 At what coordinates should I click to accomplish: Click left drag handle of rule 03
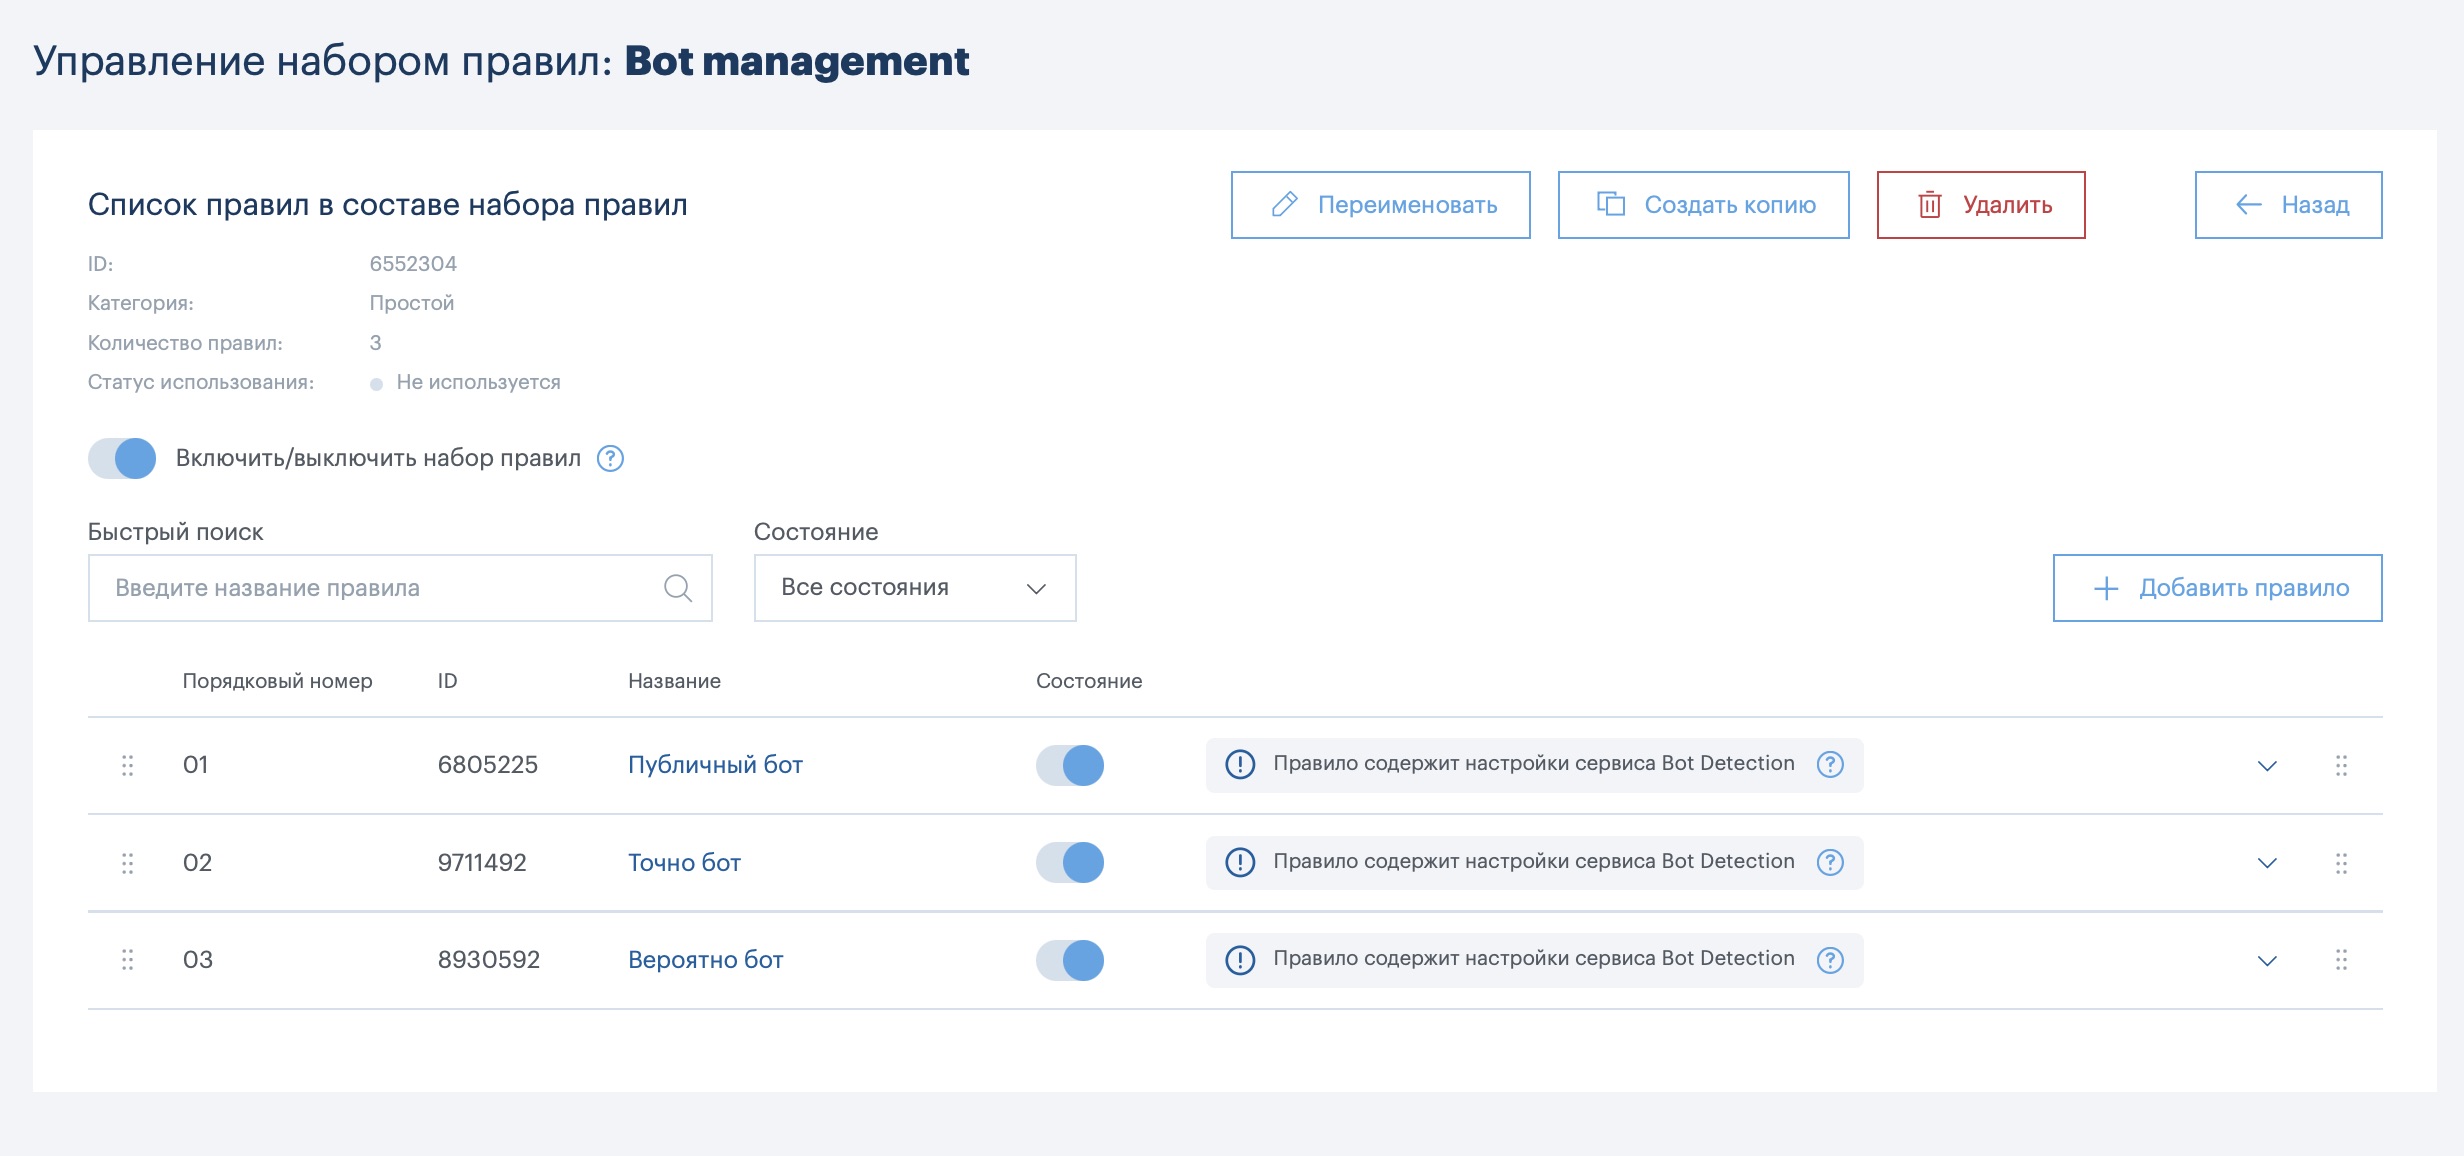[127, 960]
